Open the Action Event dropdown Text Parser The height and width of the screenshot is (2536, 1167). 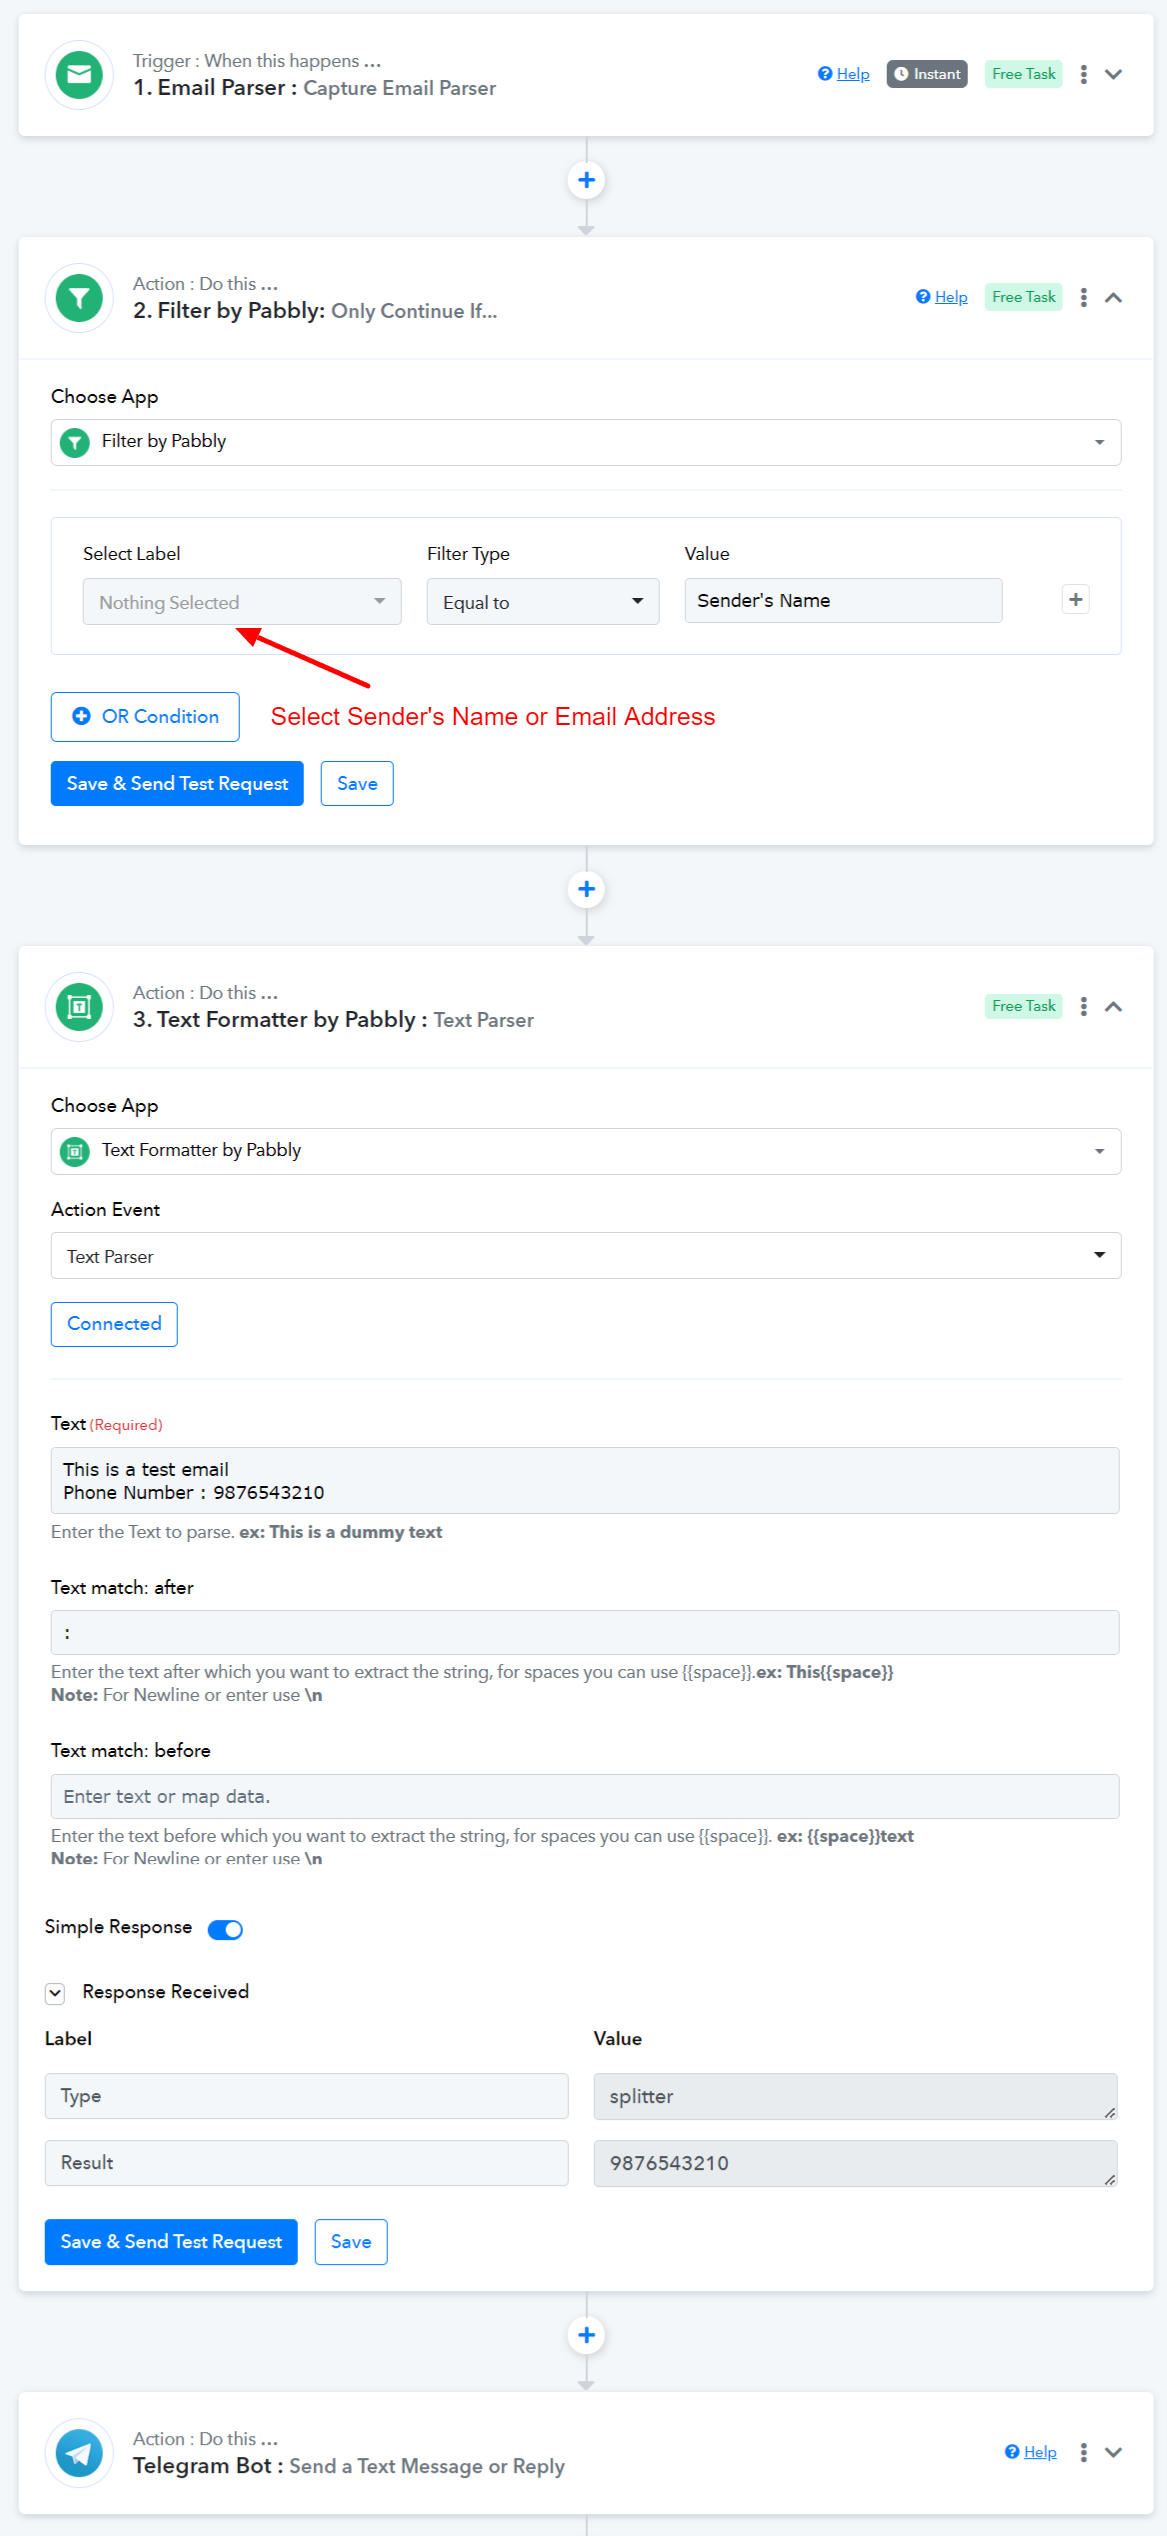tap(586, 1256)
